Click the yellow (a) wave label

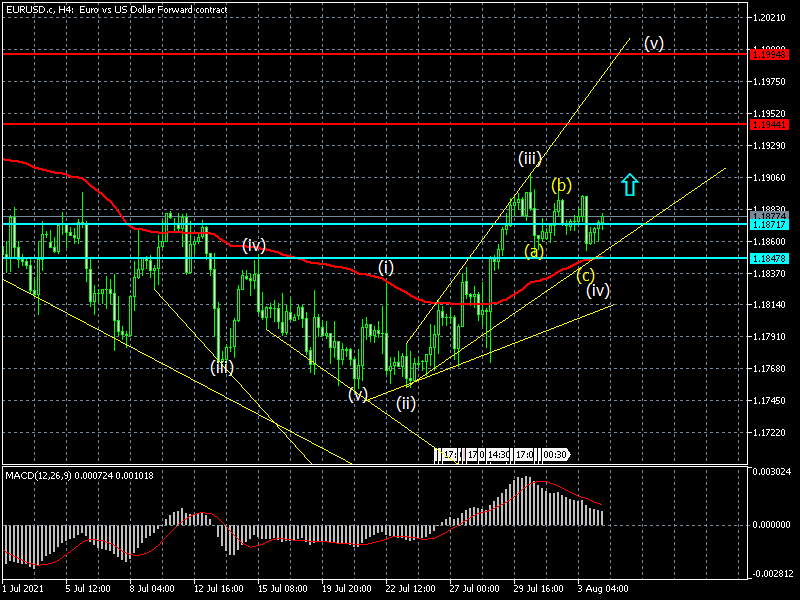535,251
